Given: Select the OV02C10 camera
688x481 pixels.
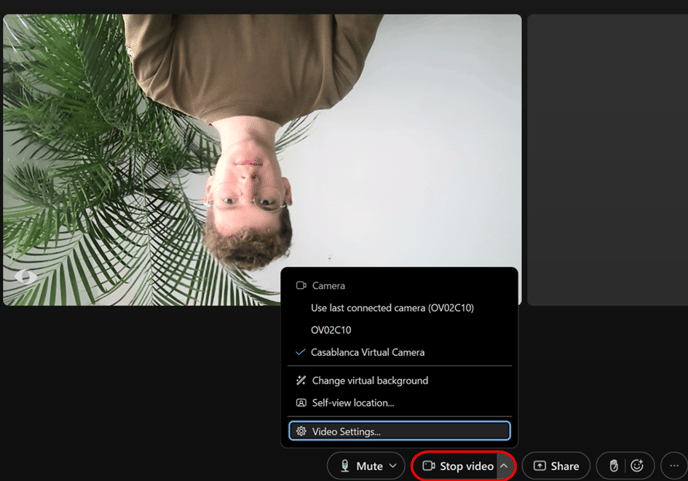Looking at the screenshot, I should [331, 330].
